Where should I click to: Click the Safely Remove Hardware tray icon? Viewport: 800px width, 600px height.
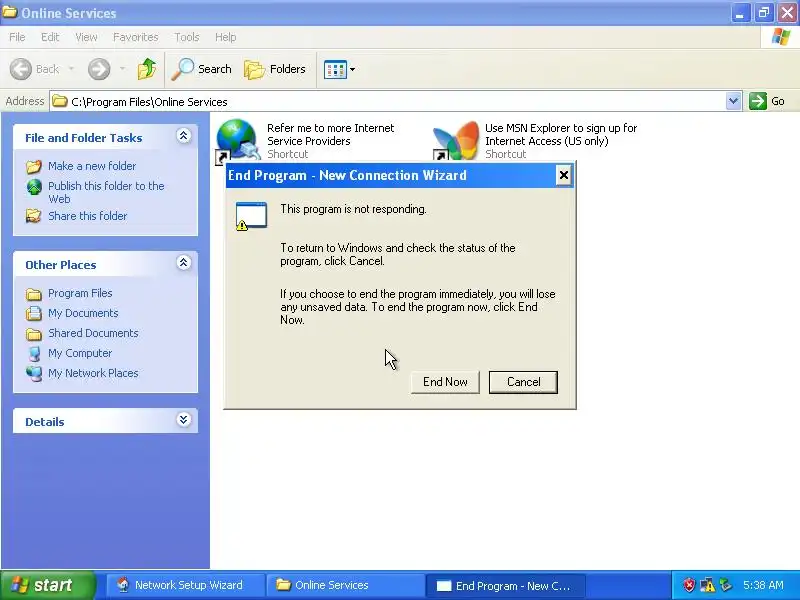(726, 585)
